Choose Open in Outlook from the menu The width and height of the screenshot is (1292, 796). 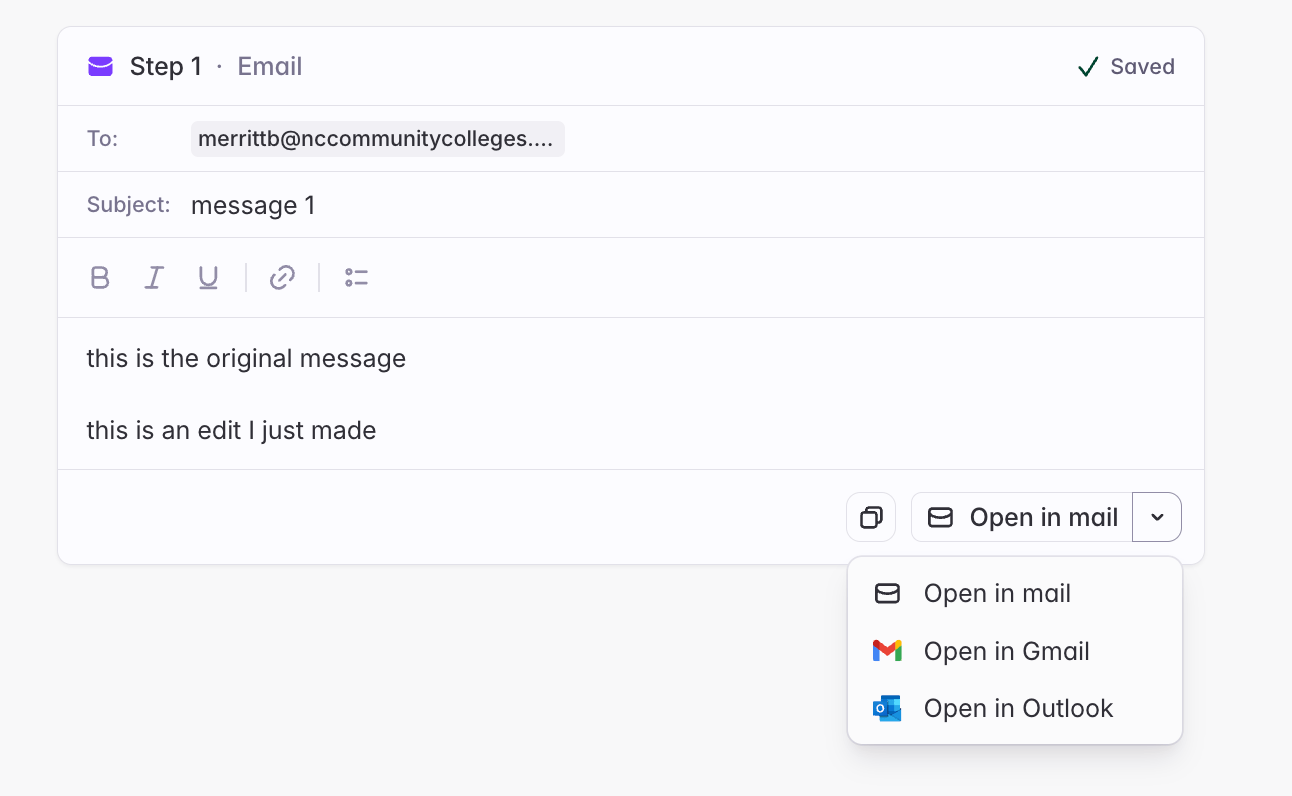point(1015,708)
